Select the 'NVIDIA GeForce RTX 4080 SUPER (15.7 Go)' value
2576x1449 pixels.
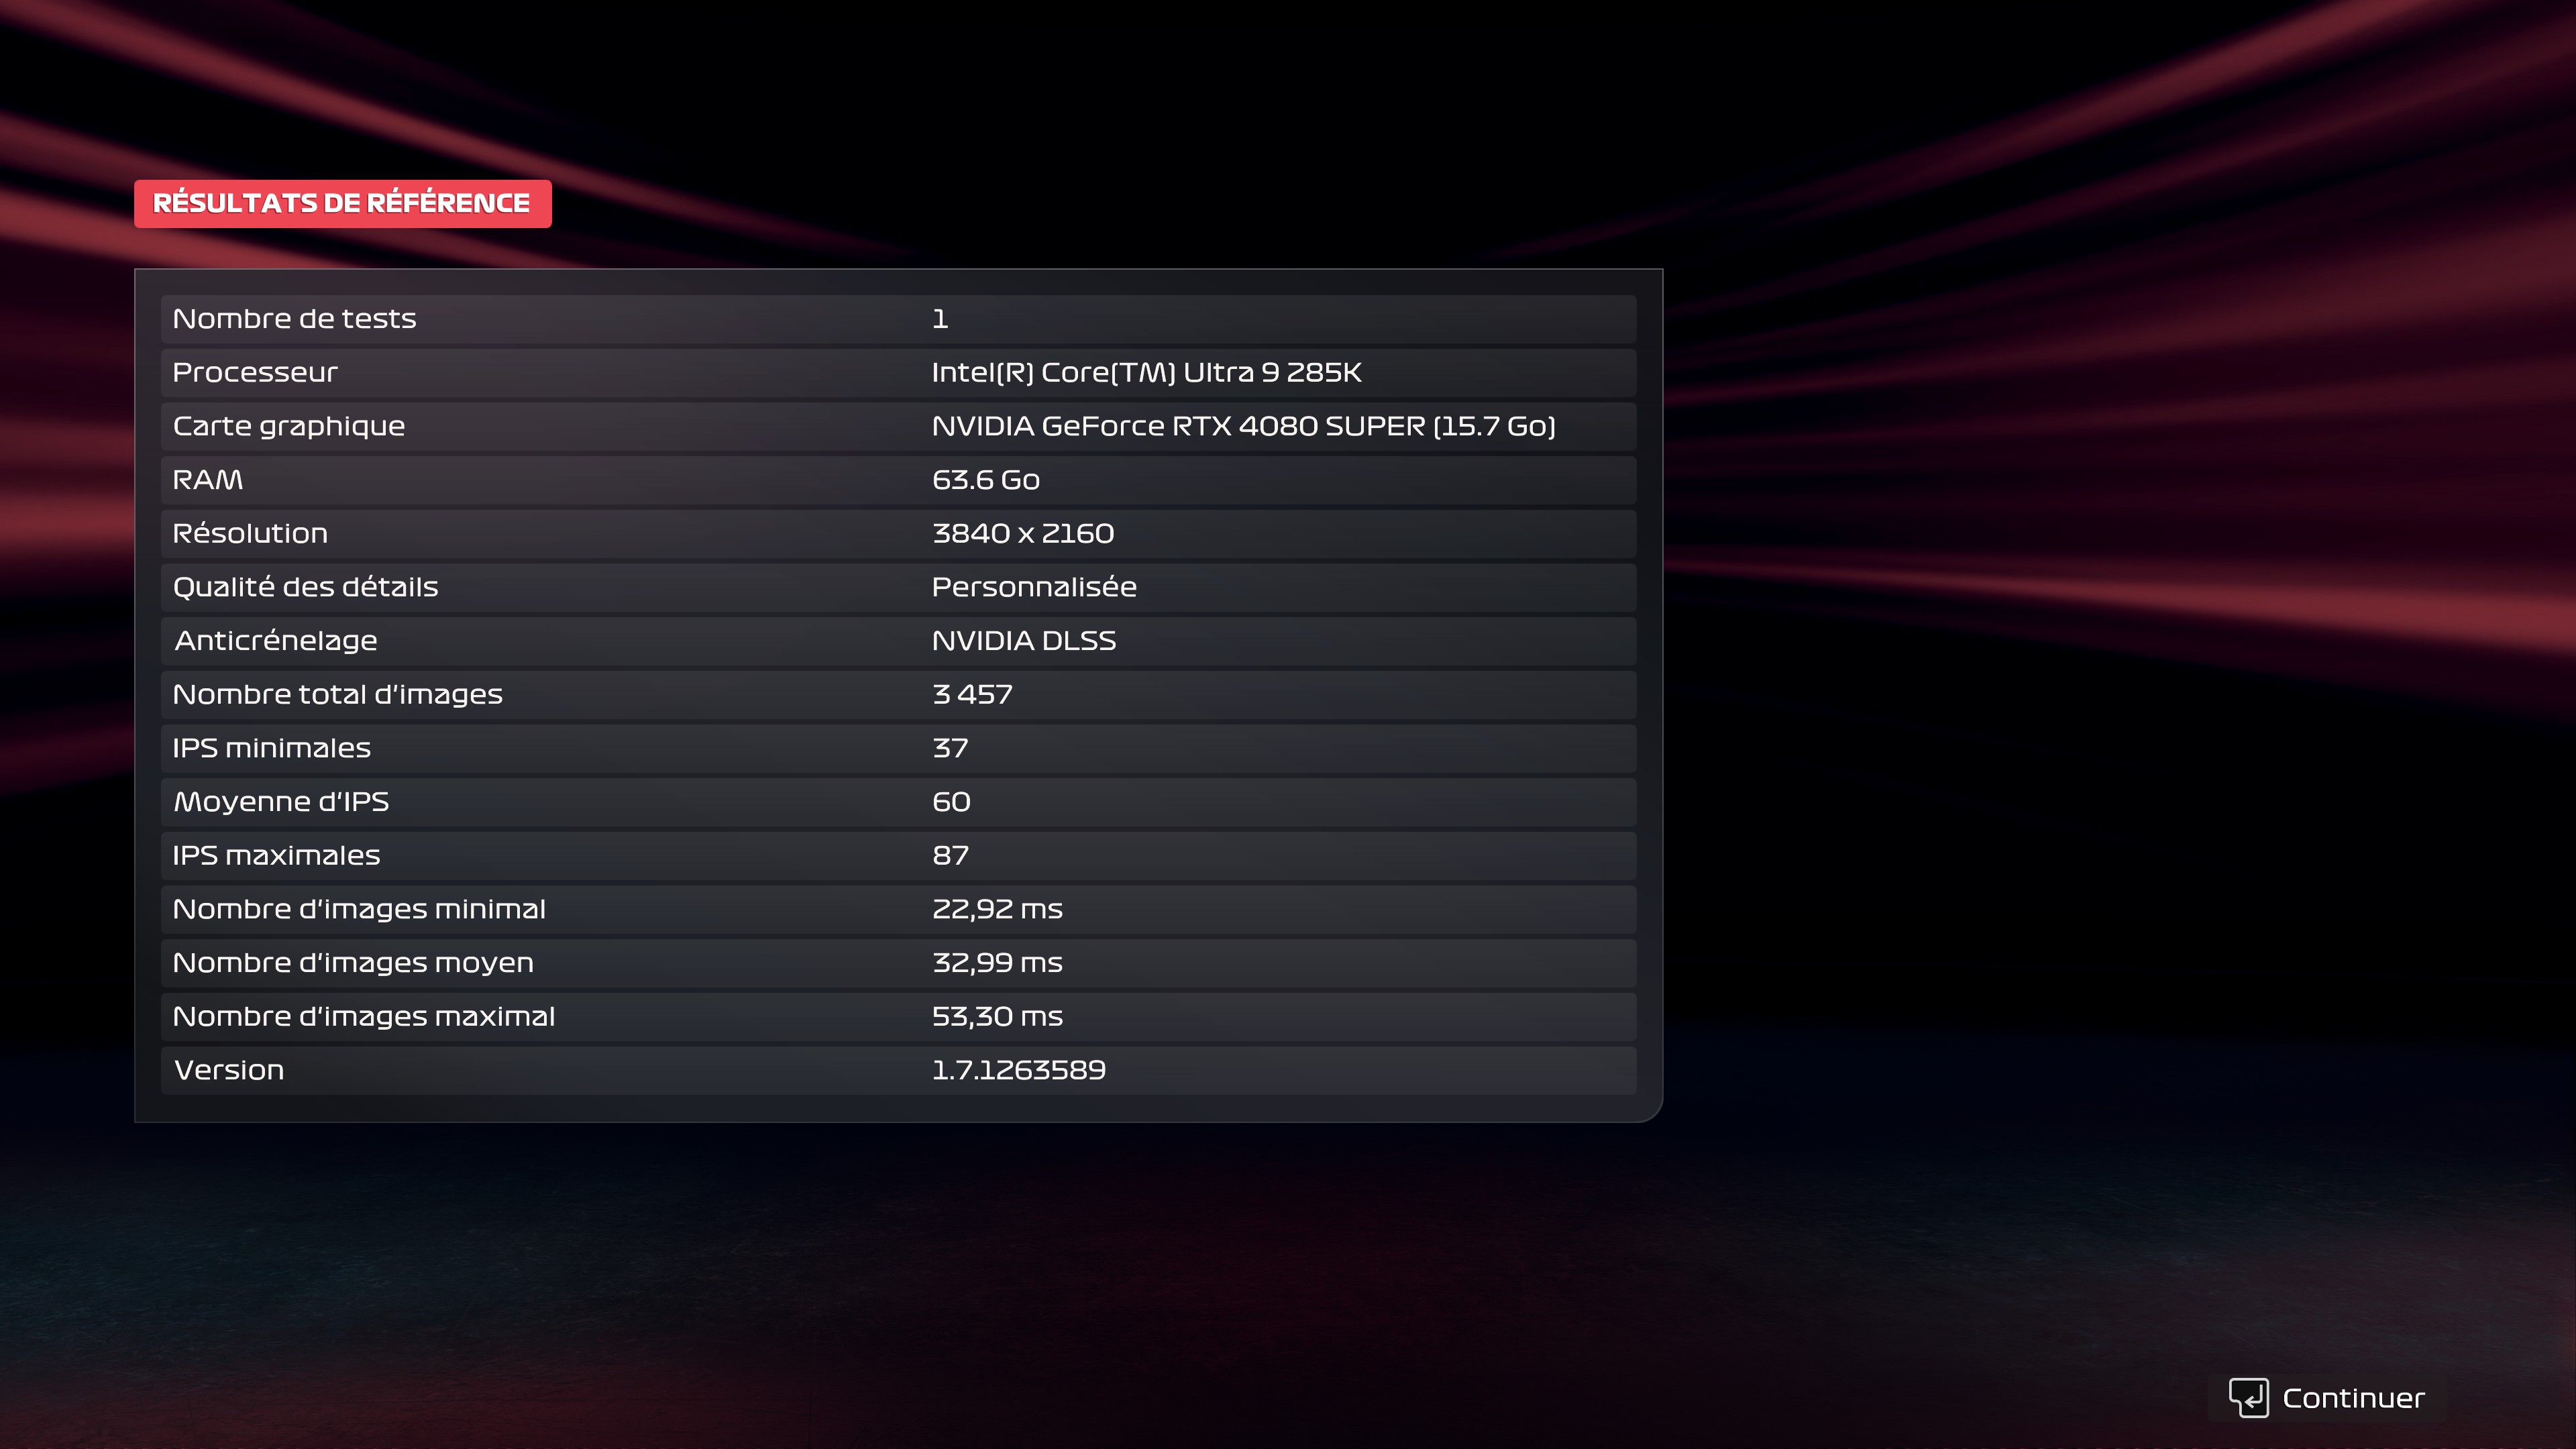[1243, 427]
